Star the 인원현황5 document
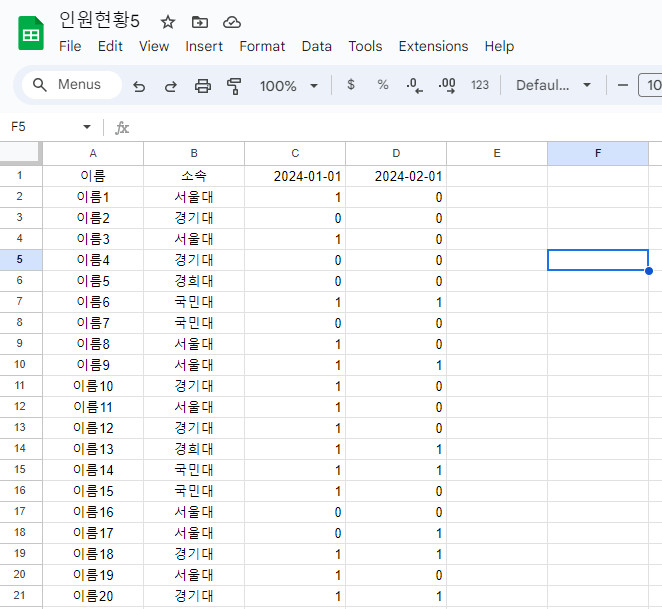 coord(168,22)
